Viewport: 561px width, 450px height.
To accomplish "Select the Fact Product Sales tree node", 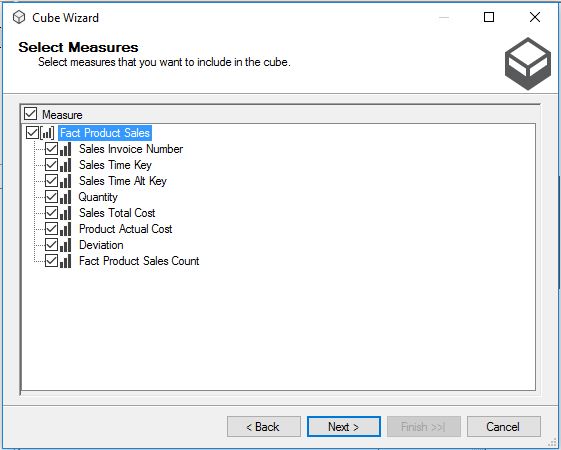I will tap(105, 133).
